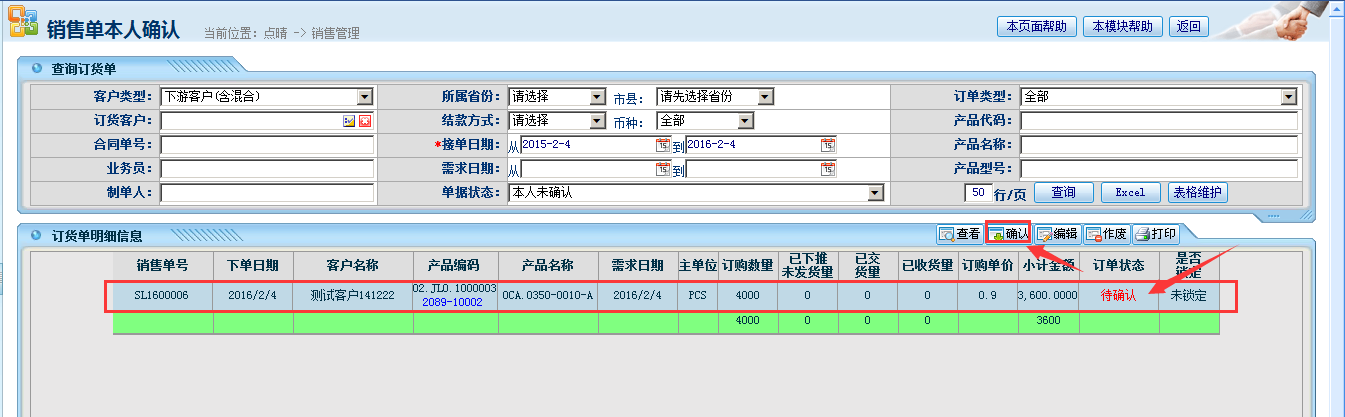Open the 订单类型 dropdown
The image size is (1345, 417).
[1288, 97]
